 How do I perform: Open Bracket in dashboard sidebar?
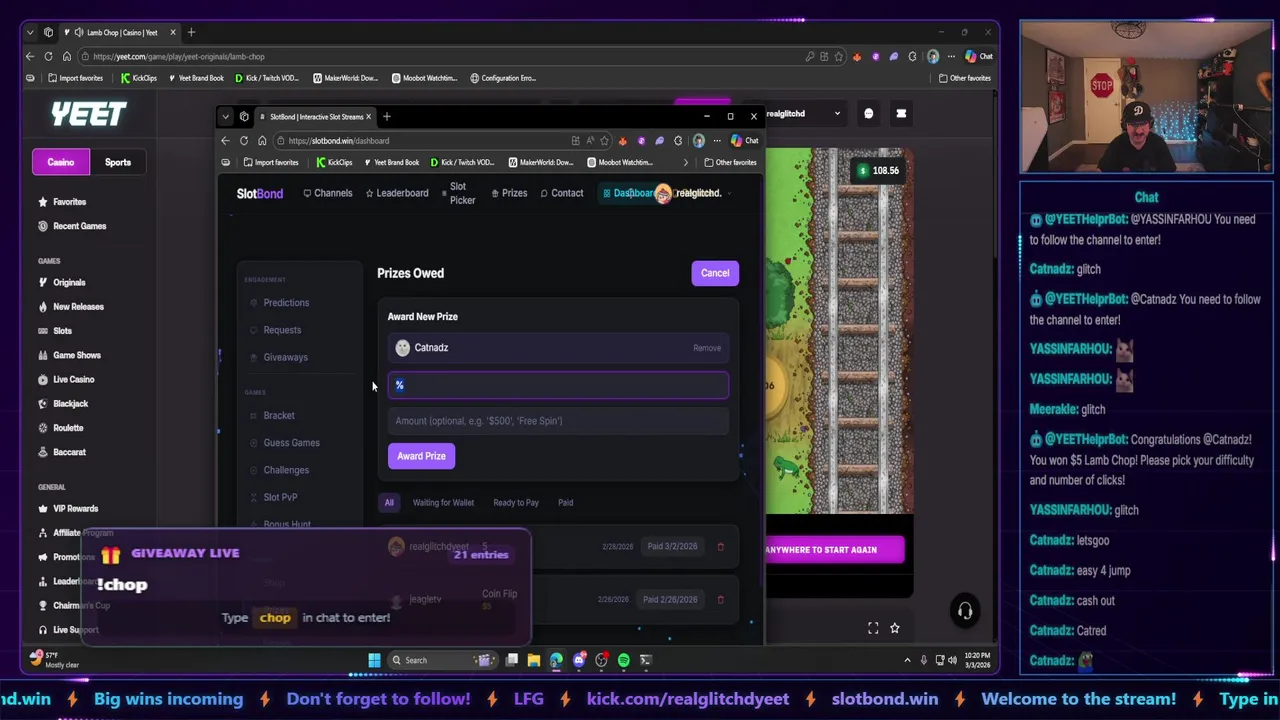pyautogui.click(x=279, y=416)
